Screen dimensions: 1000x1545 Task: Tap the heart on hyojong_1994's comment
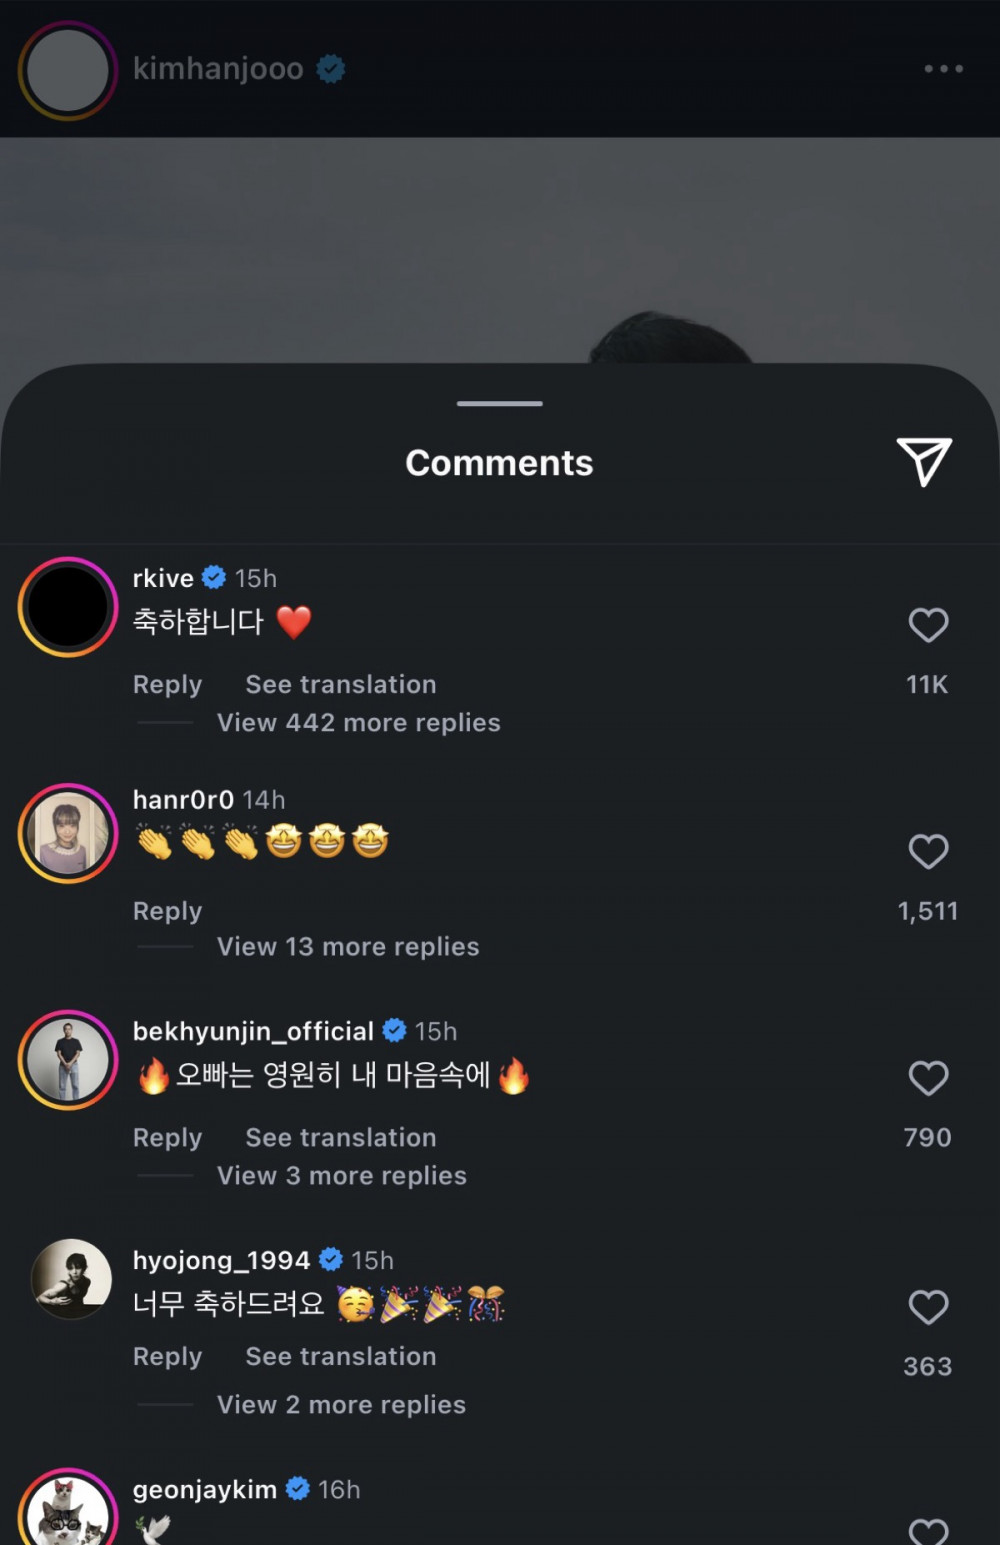click(x=928, y=1307)
